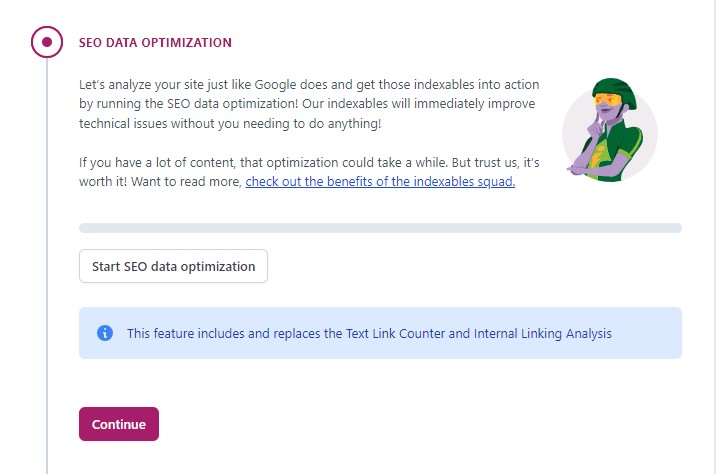Open the benefits of the indexables squad link
This screenshot has height=474, width=716.
[380, 182]
